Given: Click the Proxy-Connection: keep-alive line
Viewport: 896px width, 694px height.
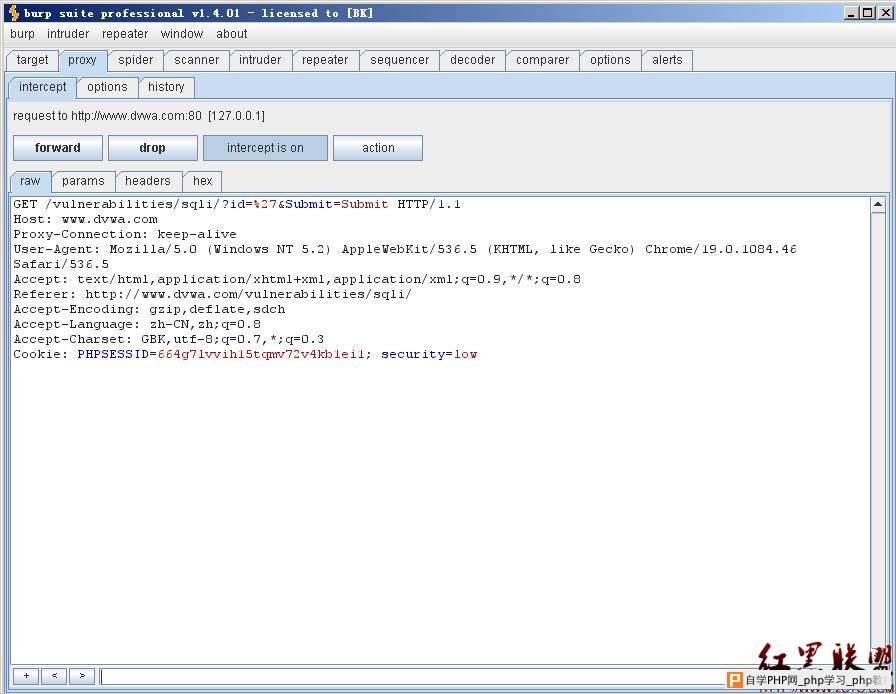Looking at the screenshot, I should (x=125, y=234).
